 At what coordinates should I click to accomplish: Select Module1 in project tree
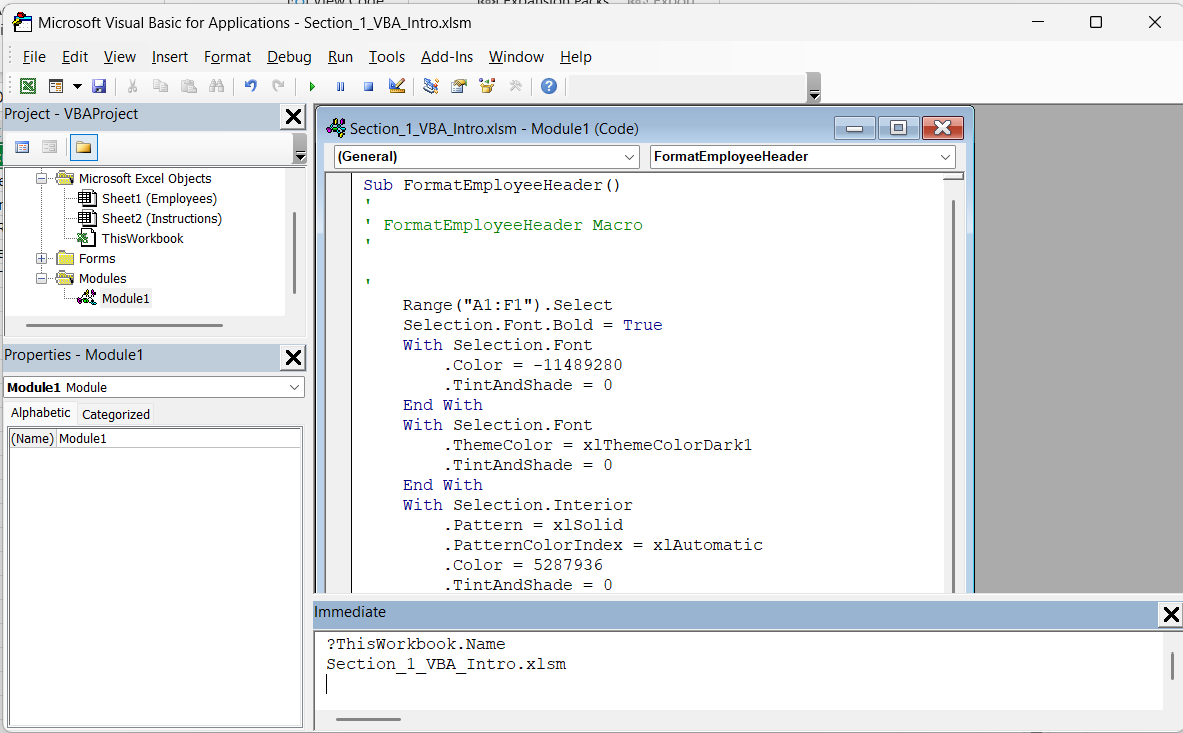point(125,298)
